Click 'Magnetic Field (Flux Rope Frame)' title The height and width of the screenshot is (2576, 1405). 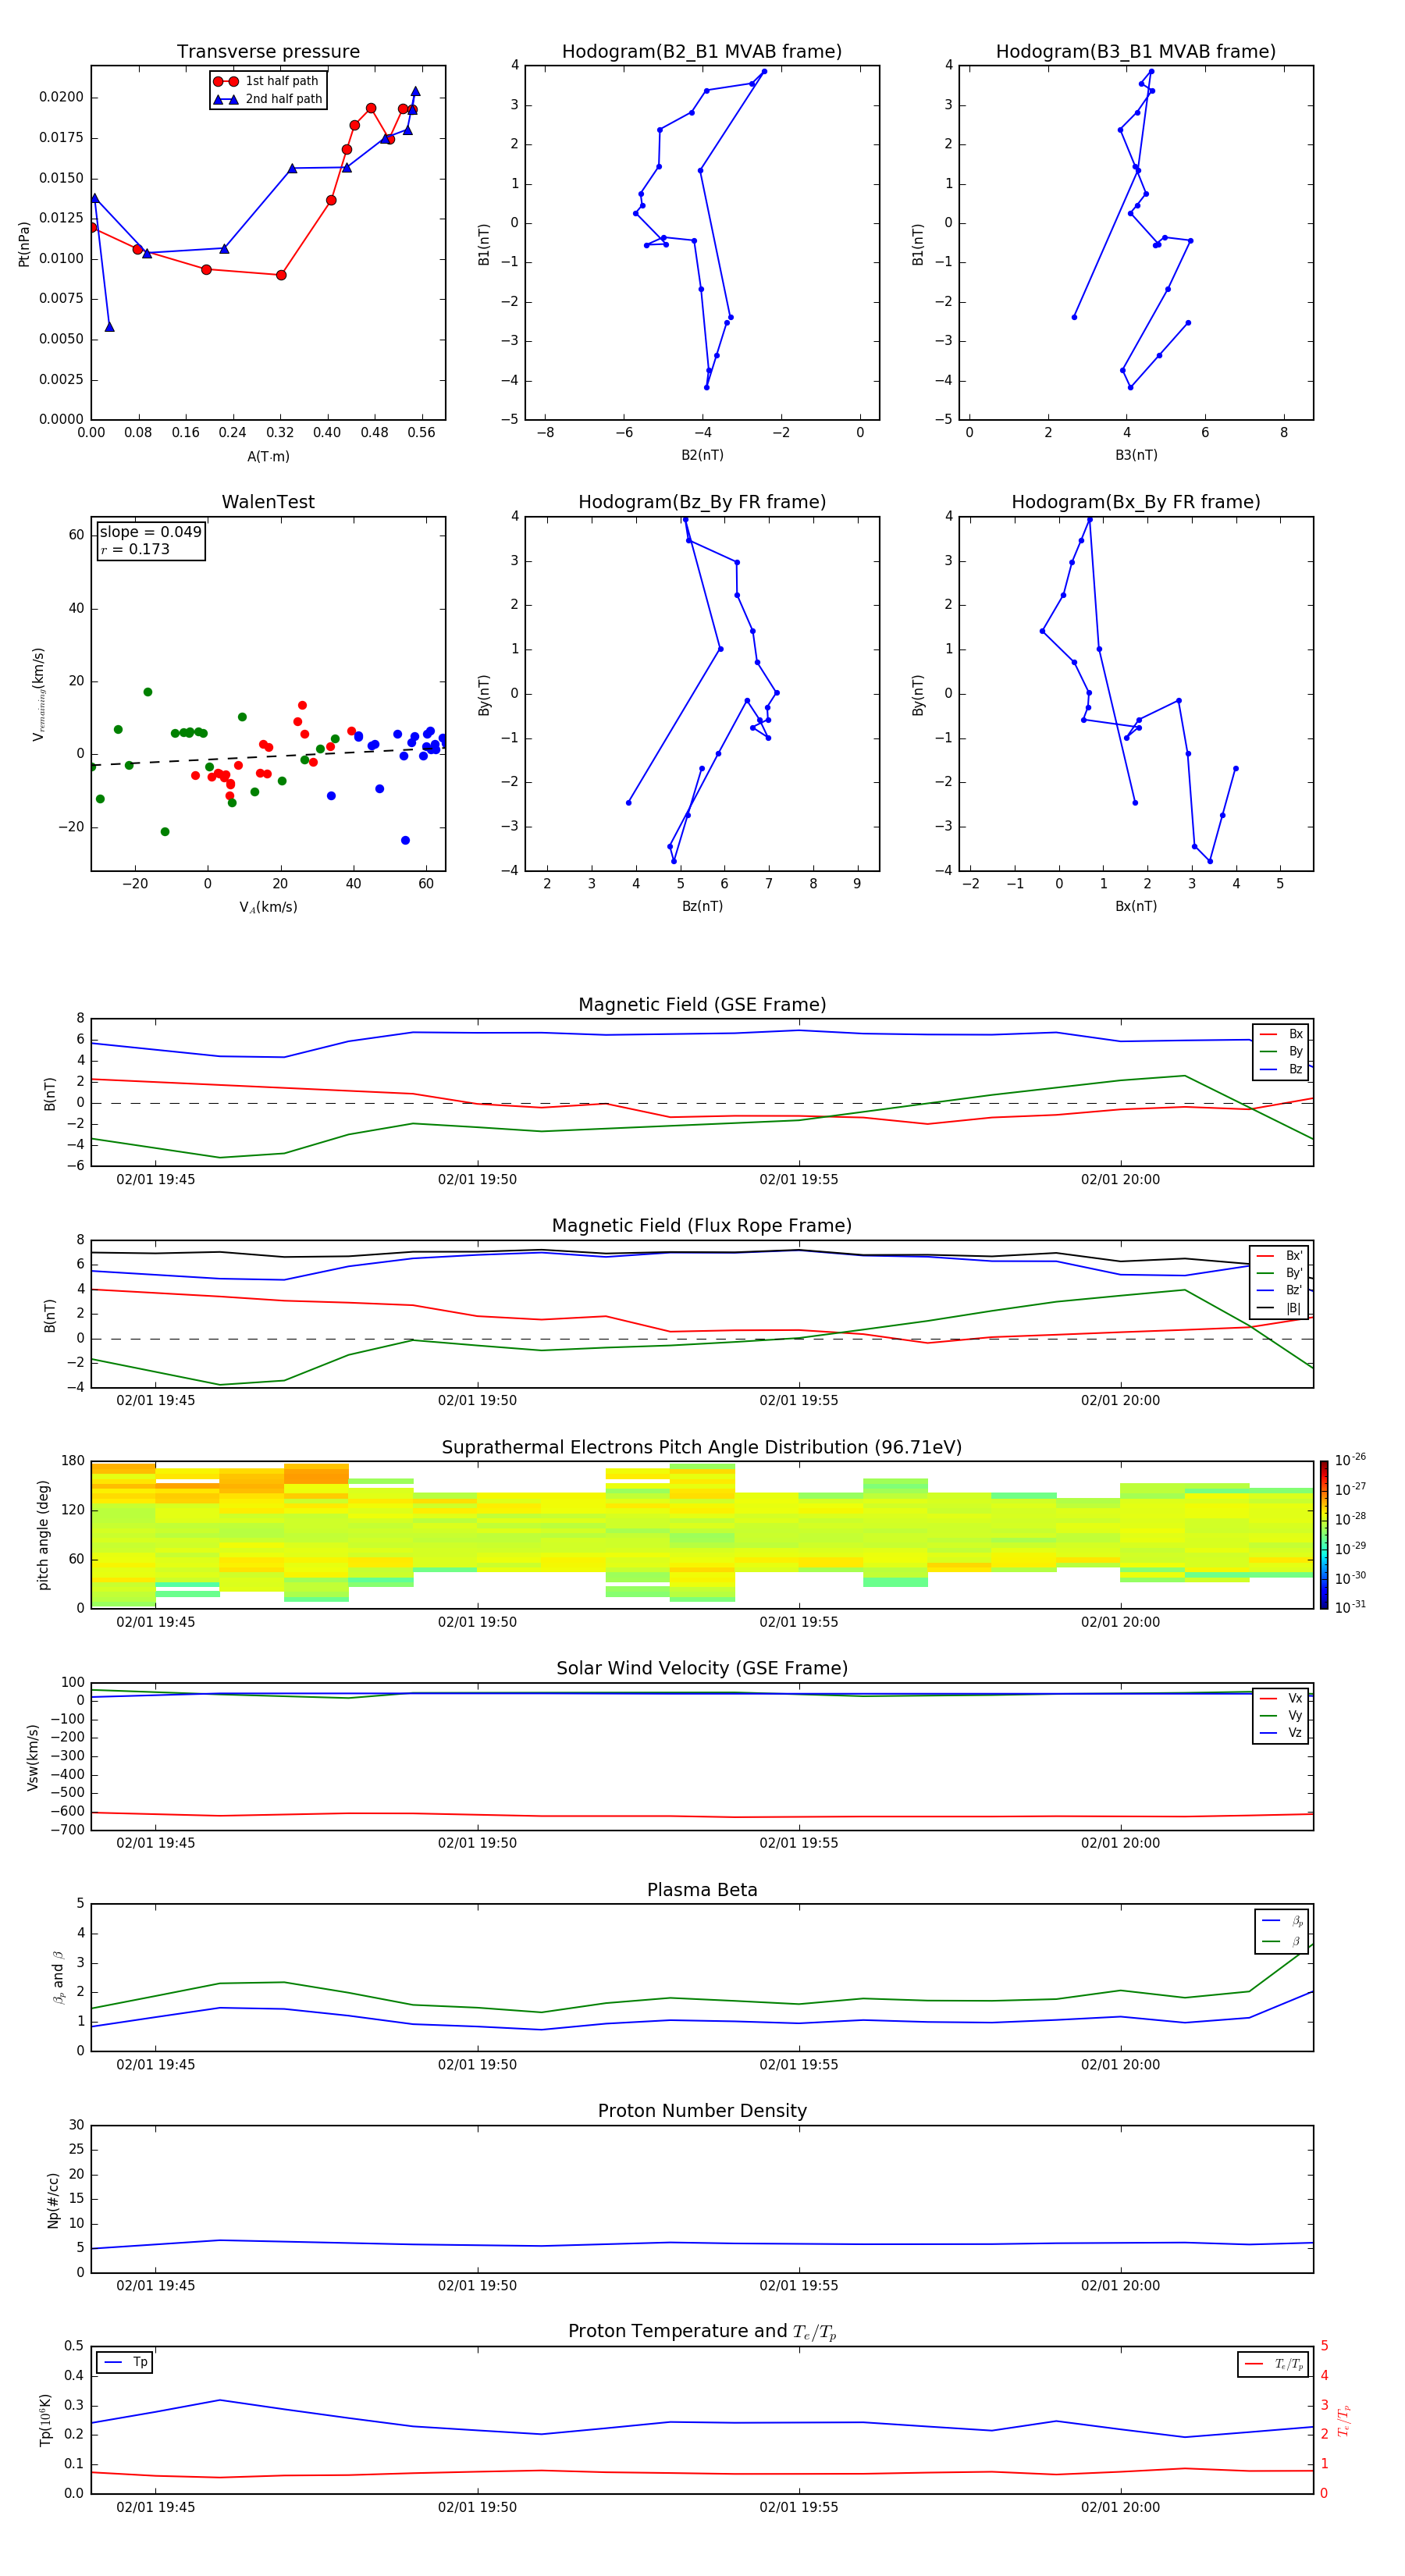click(x=702, y=1226)
